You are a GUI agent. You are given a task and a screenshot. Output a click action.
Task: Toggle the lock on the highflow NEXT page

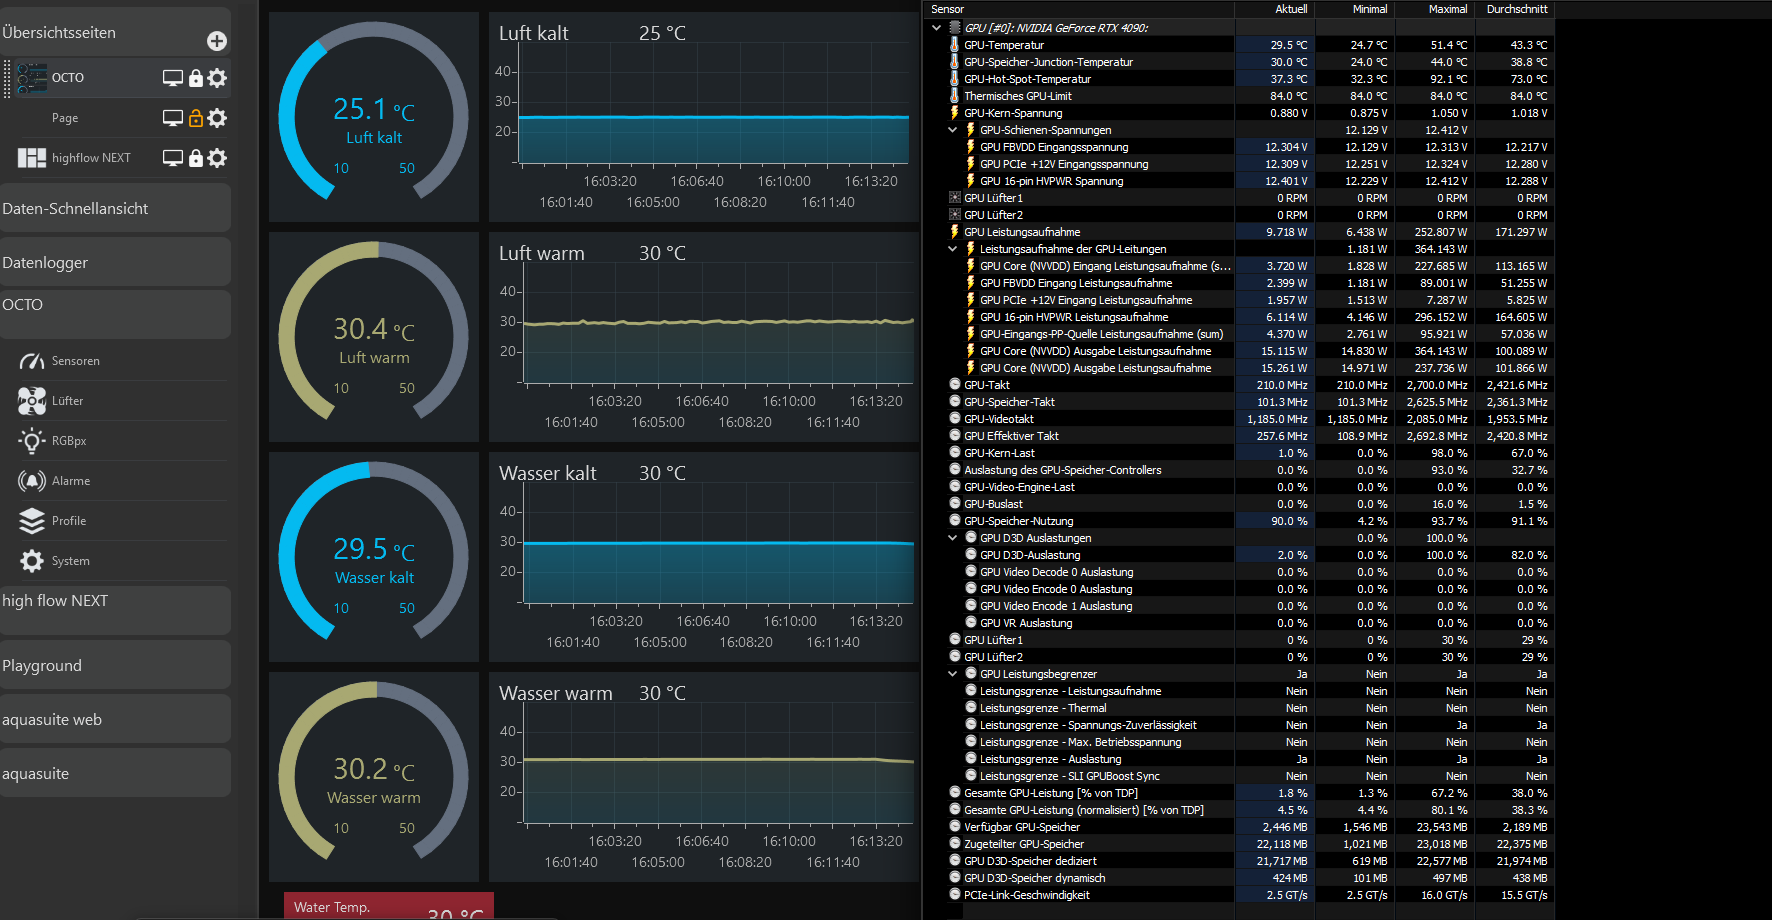[194, 157]
